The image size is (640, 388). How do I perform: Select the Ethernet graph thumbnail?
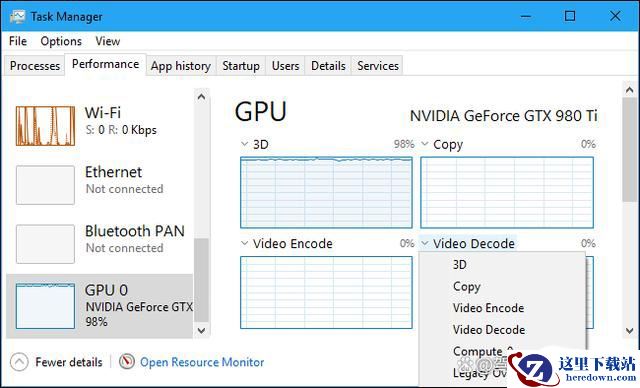click(x=45, y=185)
